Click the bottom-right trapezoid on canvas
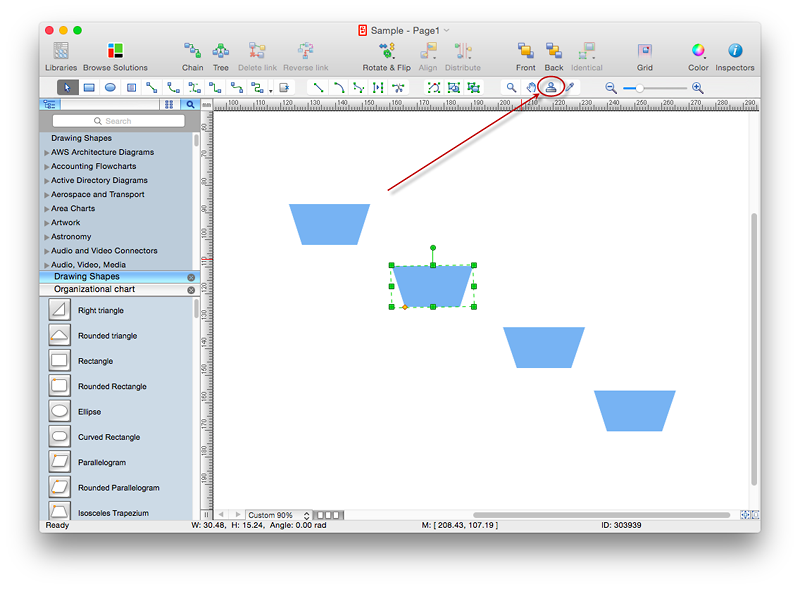The height and width of the screenshot is (589, 800). 635,411
